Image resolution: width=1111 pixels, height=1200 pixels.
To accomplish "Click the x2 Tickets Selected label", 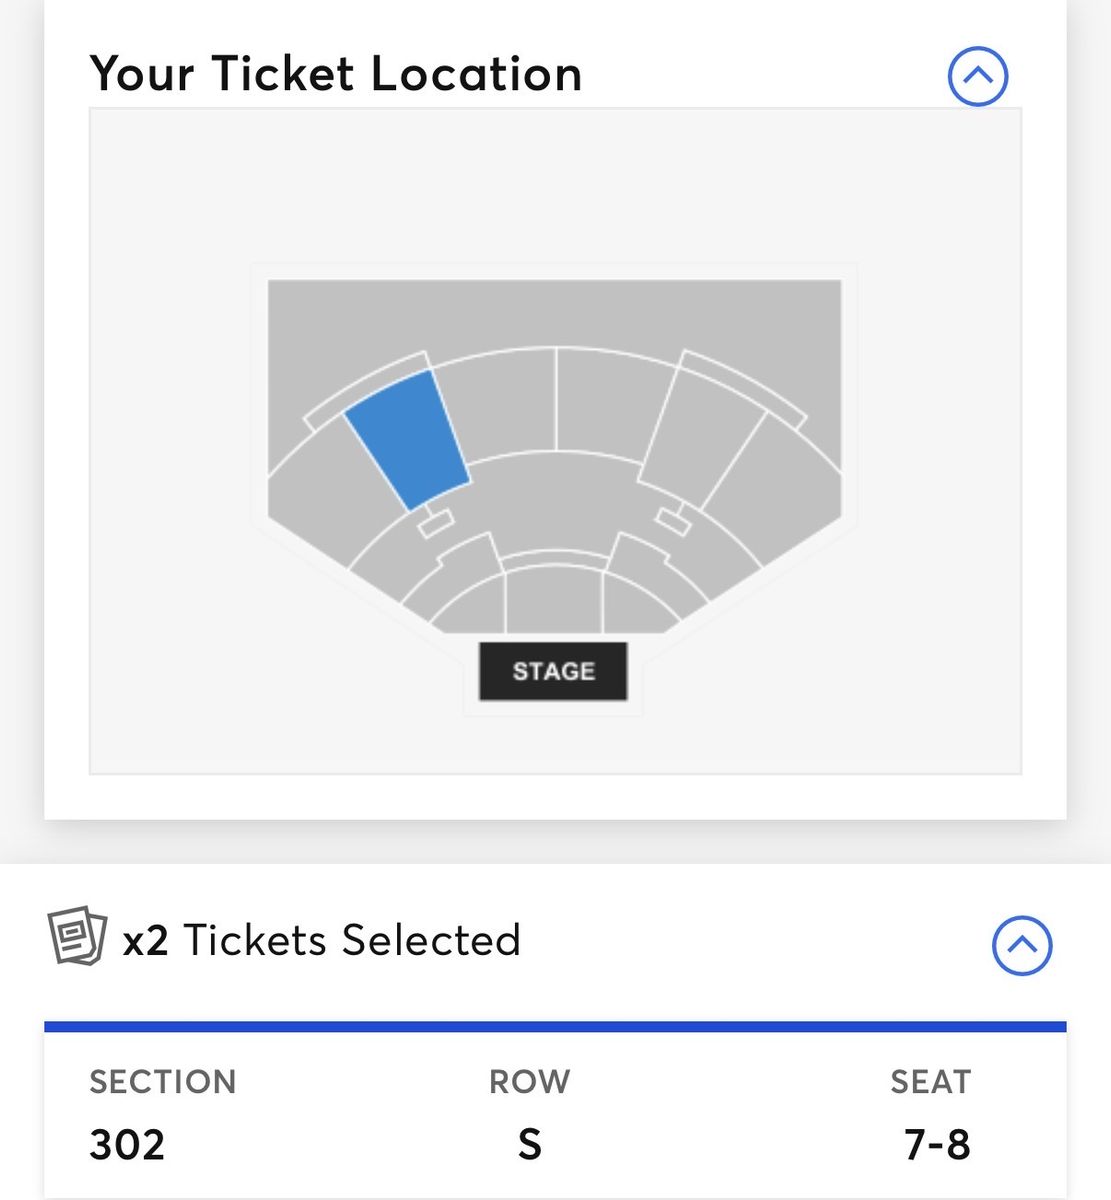I will click(x=322, y=940).
